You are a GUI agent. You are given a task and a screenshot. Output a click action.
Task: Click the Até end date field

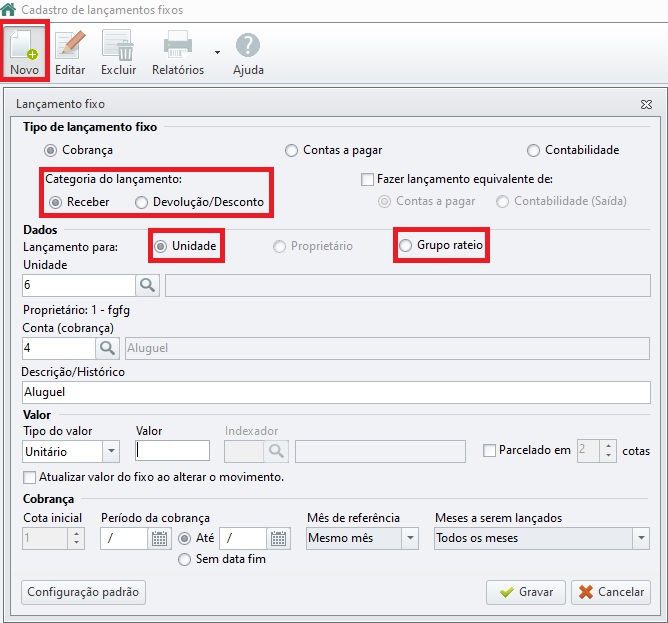243,538
